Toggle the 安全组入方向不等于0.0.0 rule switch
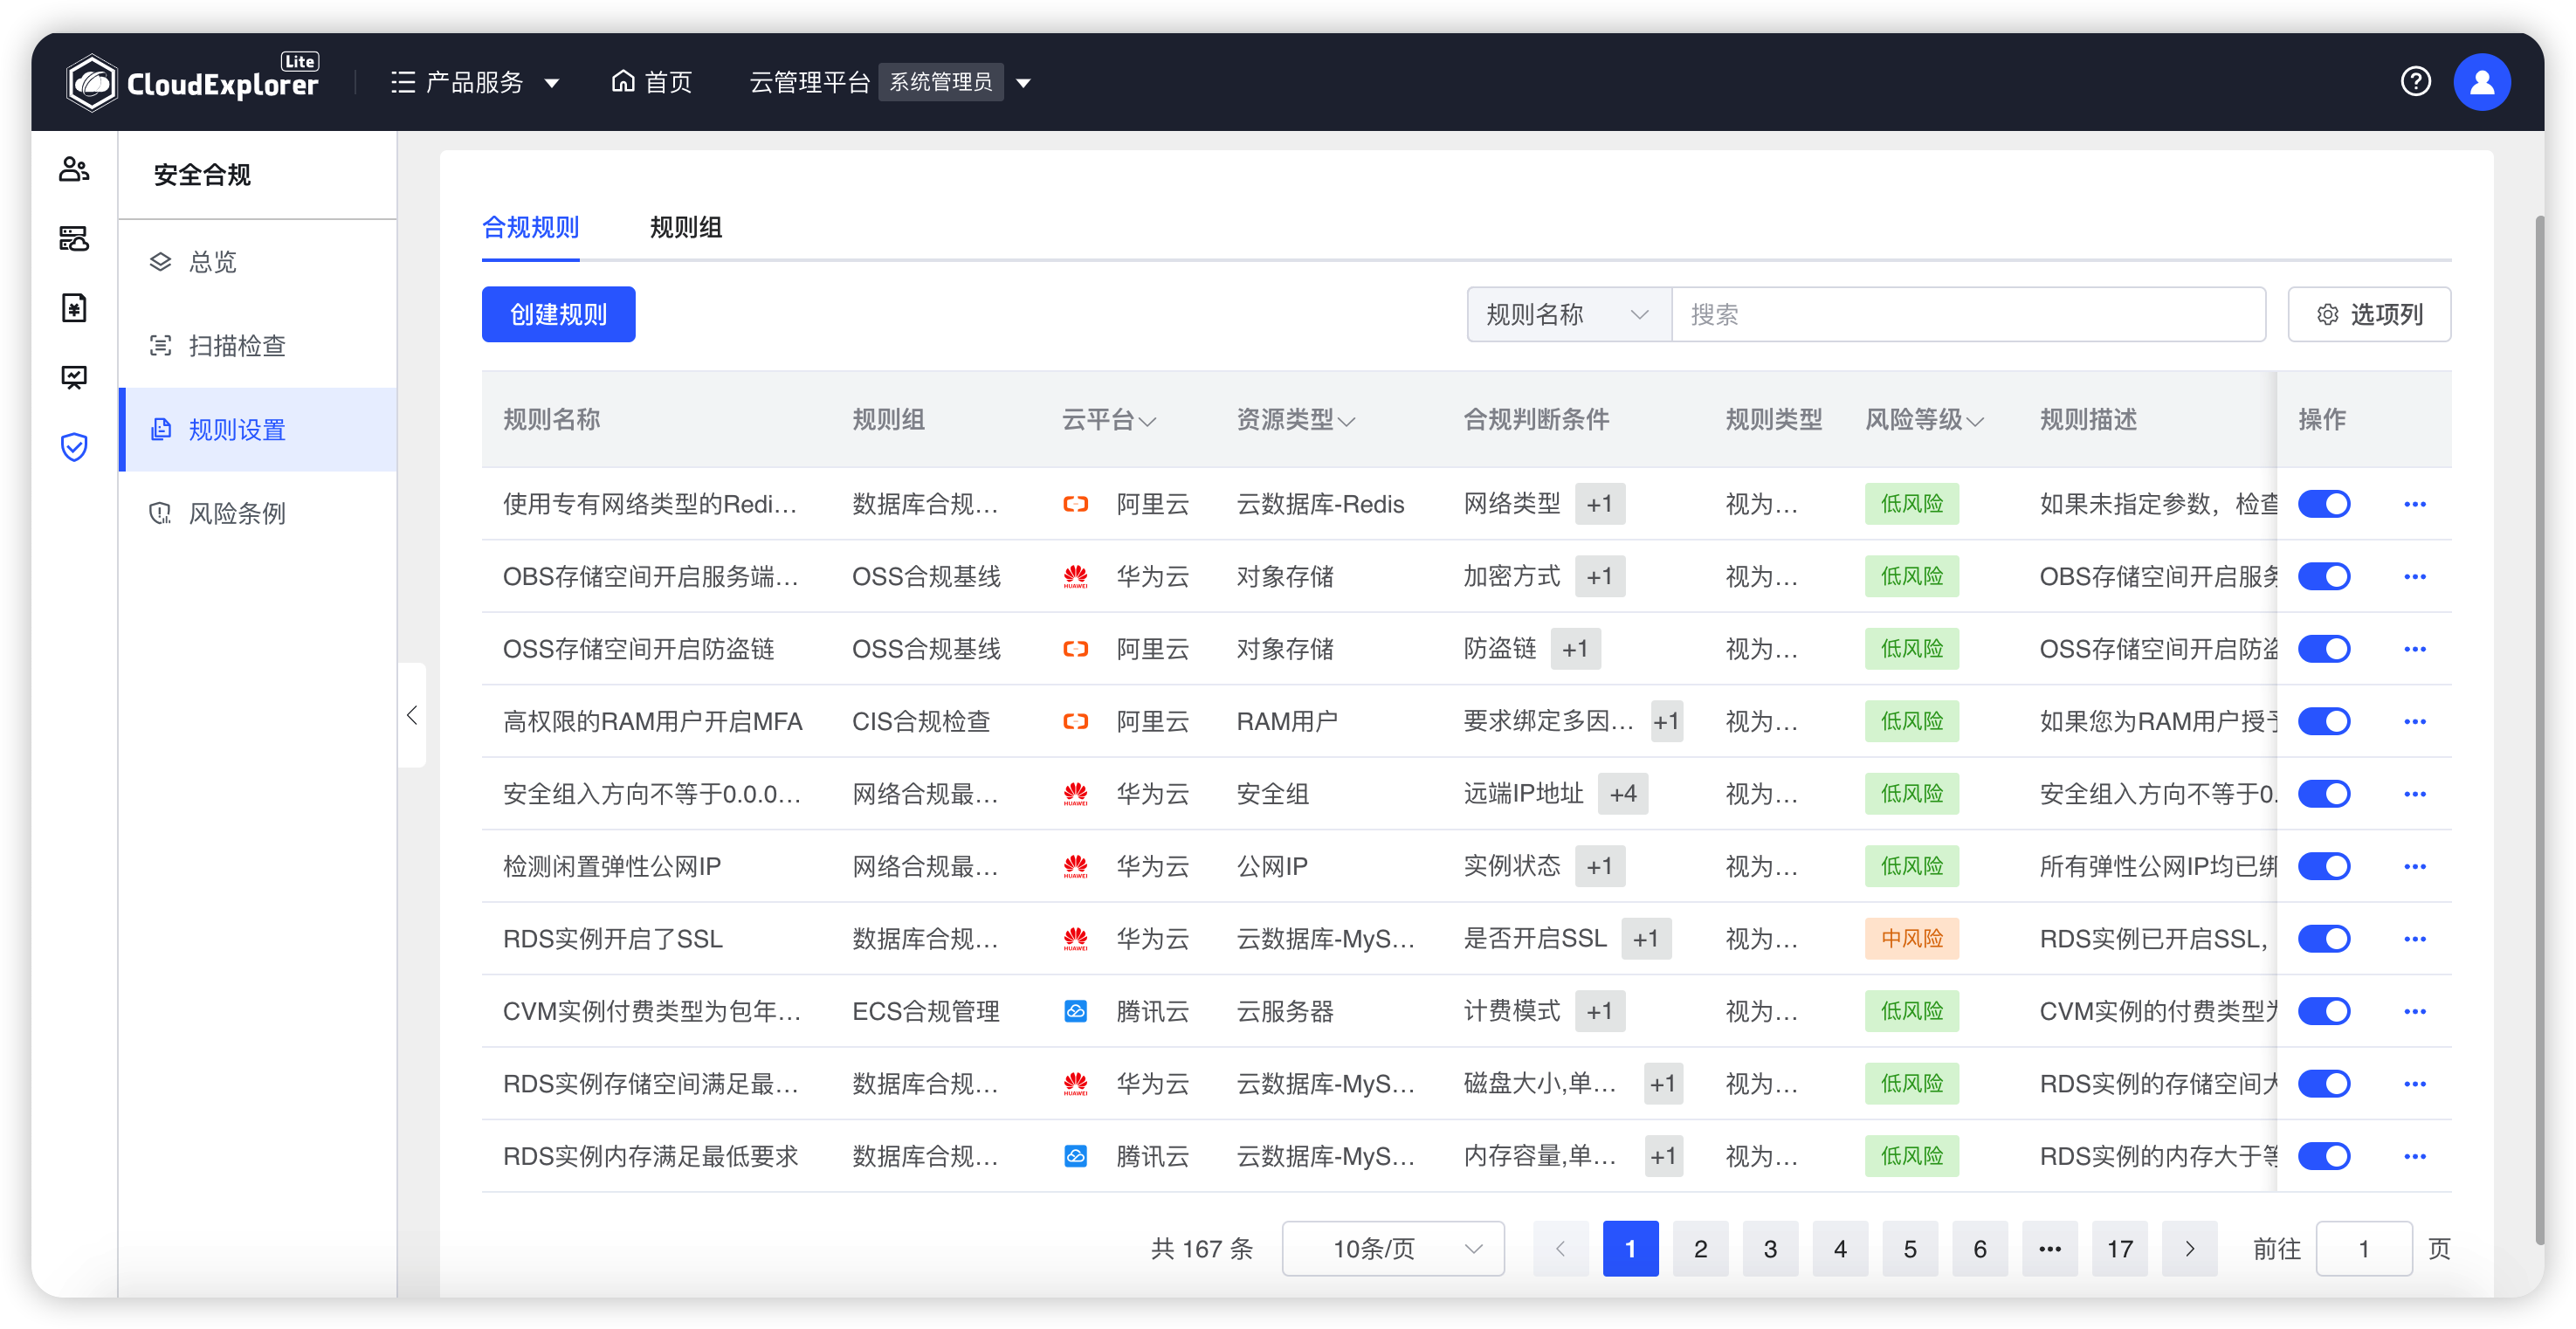The height and width of the screenshot is (1329, 2576). coord(2323,794)
